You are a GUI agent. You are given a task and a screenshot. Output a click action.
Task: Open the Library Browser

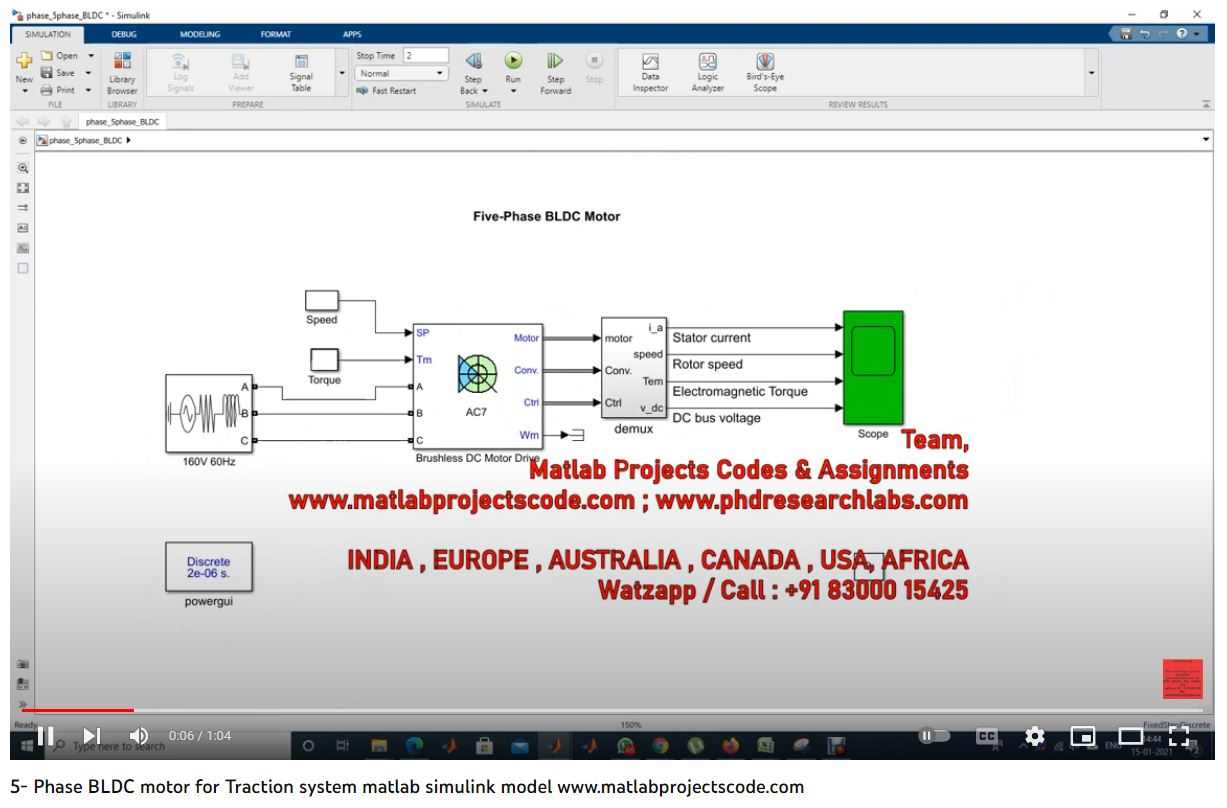click(x=122, y=62)
